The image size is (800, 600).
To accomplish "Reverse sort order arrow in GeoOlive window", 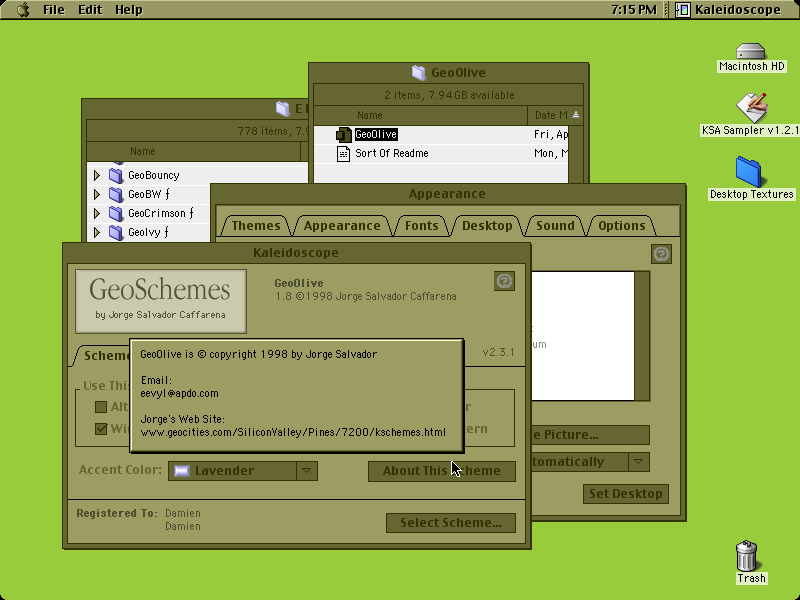I will click(x=576, y=115).
